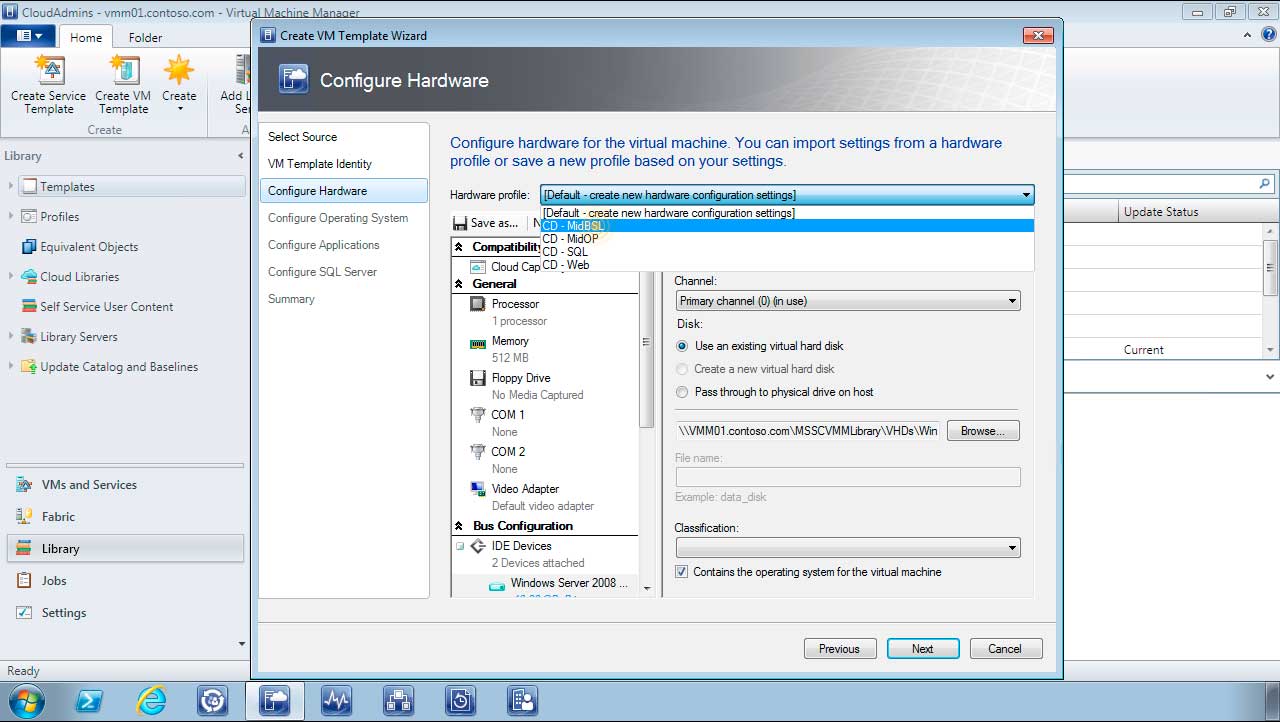Expand the Update Catalog and Baselines node
Screen dimensions: 1280x722
tap(11, 366)
